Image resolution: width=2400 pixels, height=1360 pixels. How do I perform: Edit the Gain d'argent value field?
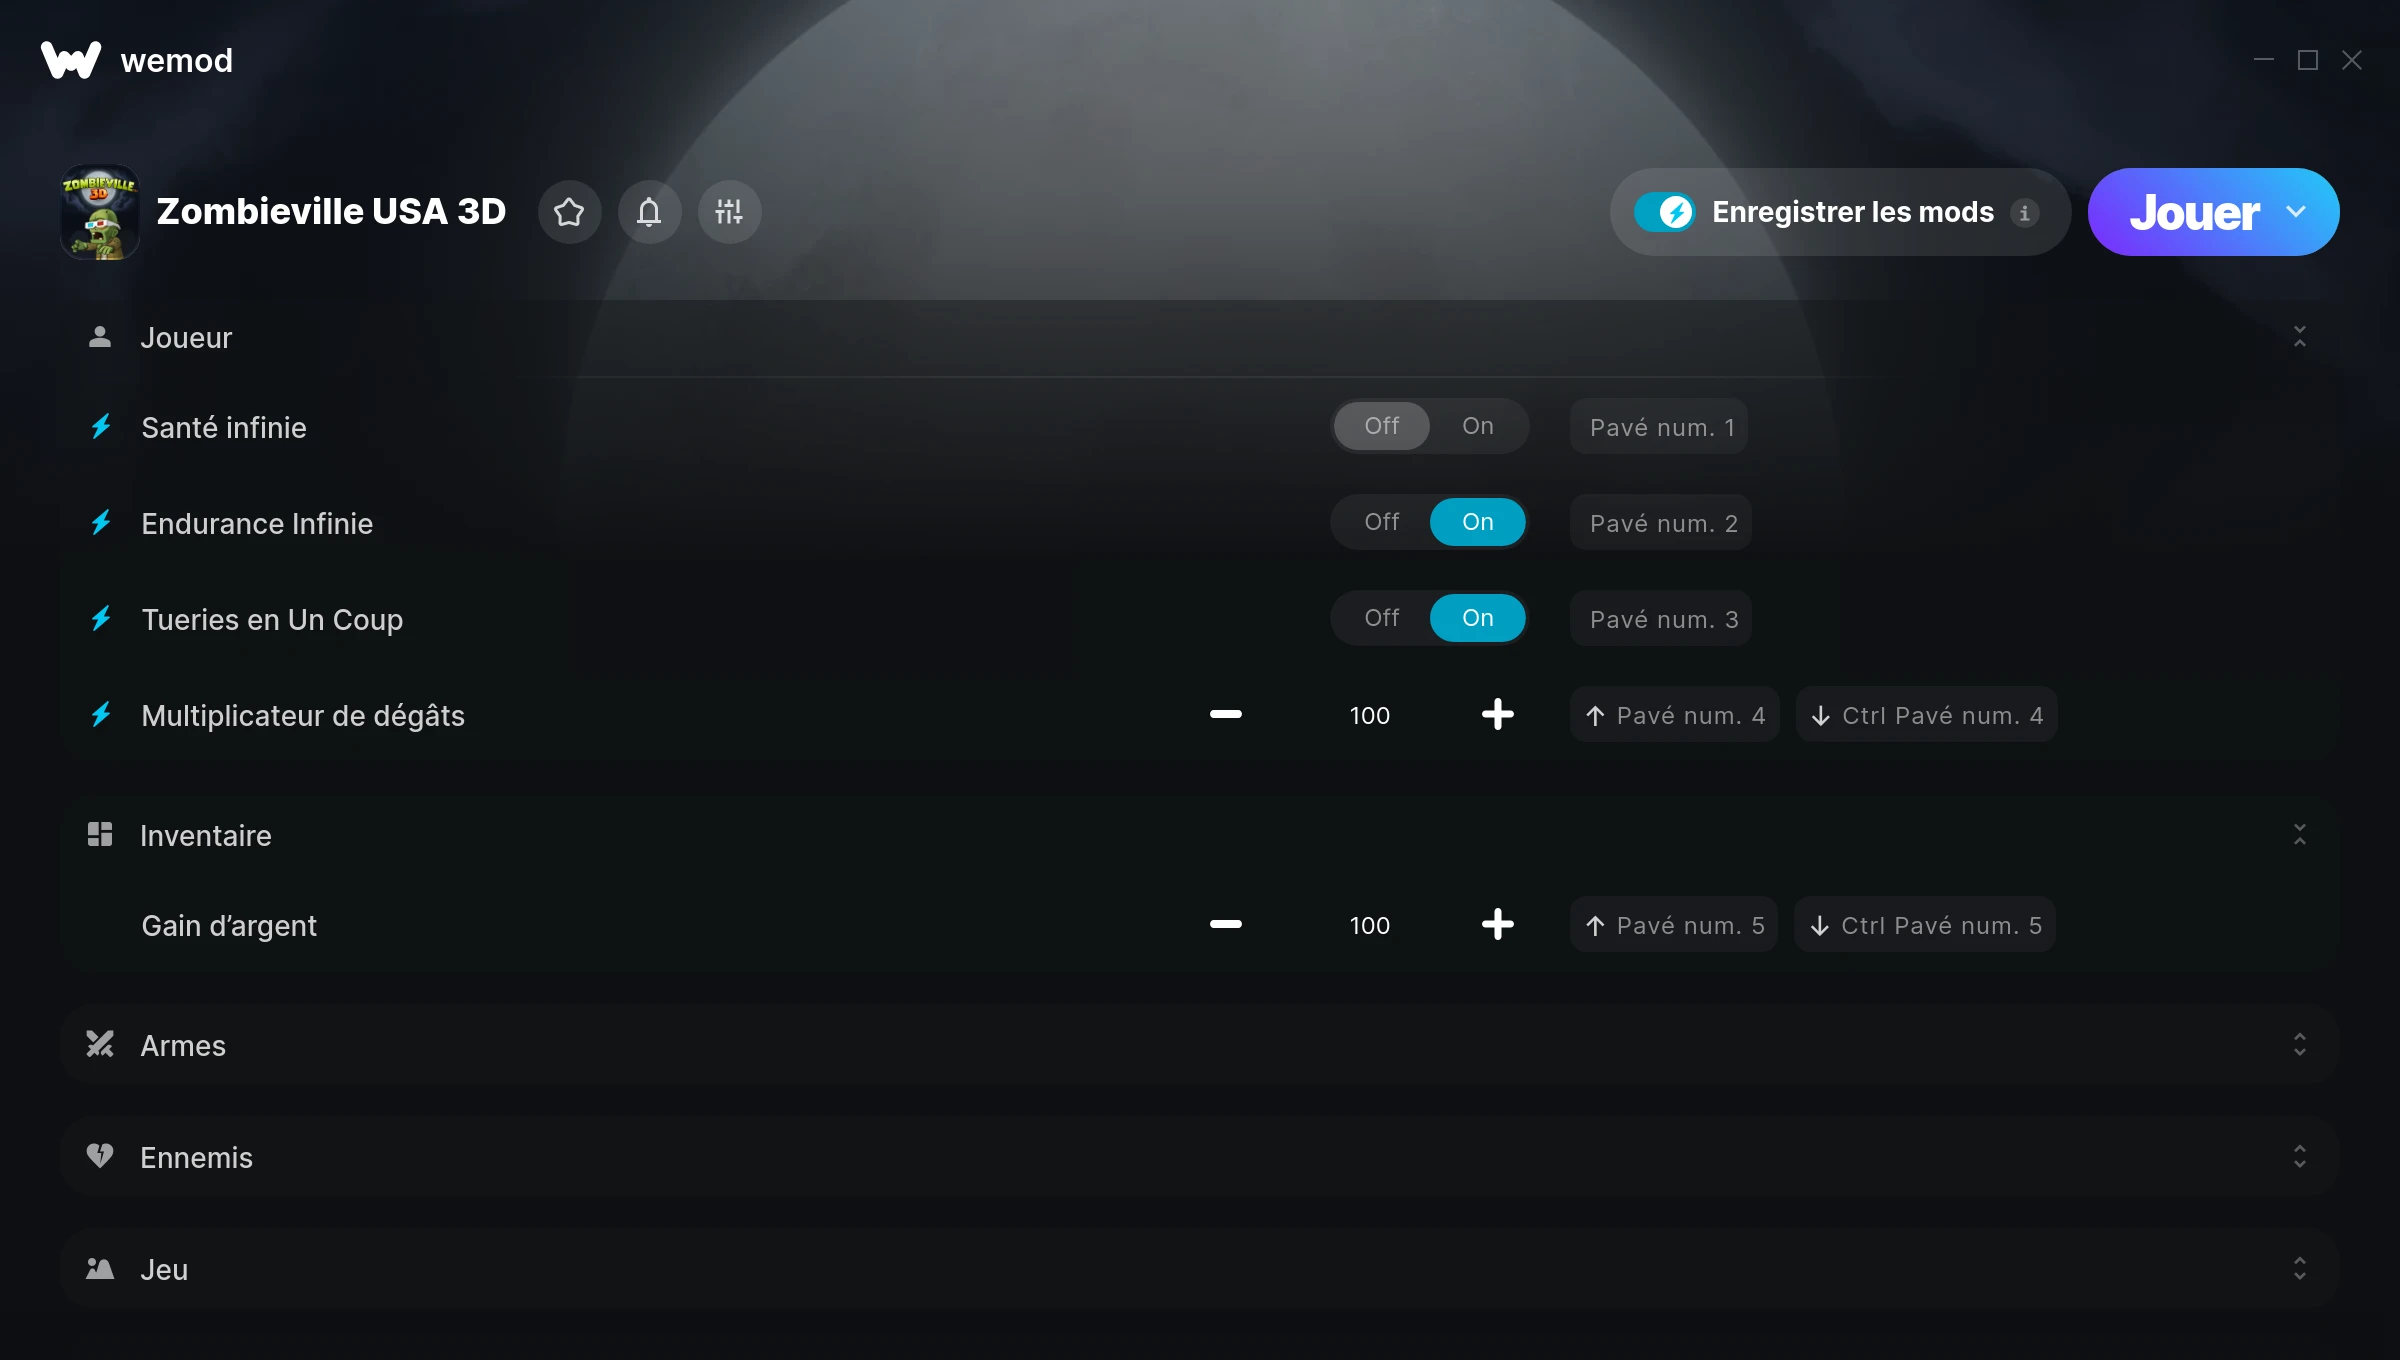click(x=1369, y=925)
